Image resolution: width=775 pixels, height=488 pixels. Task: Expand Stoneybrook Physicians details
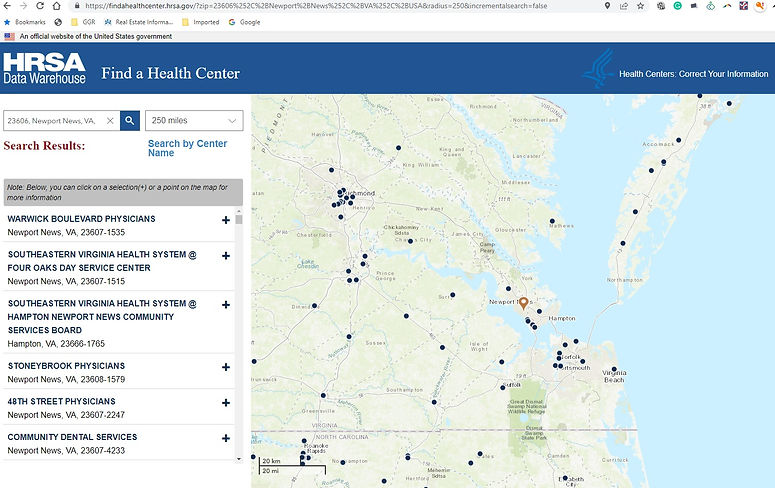[x=226, y=367]
